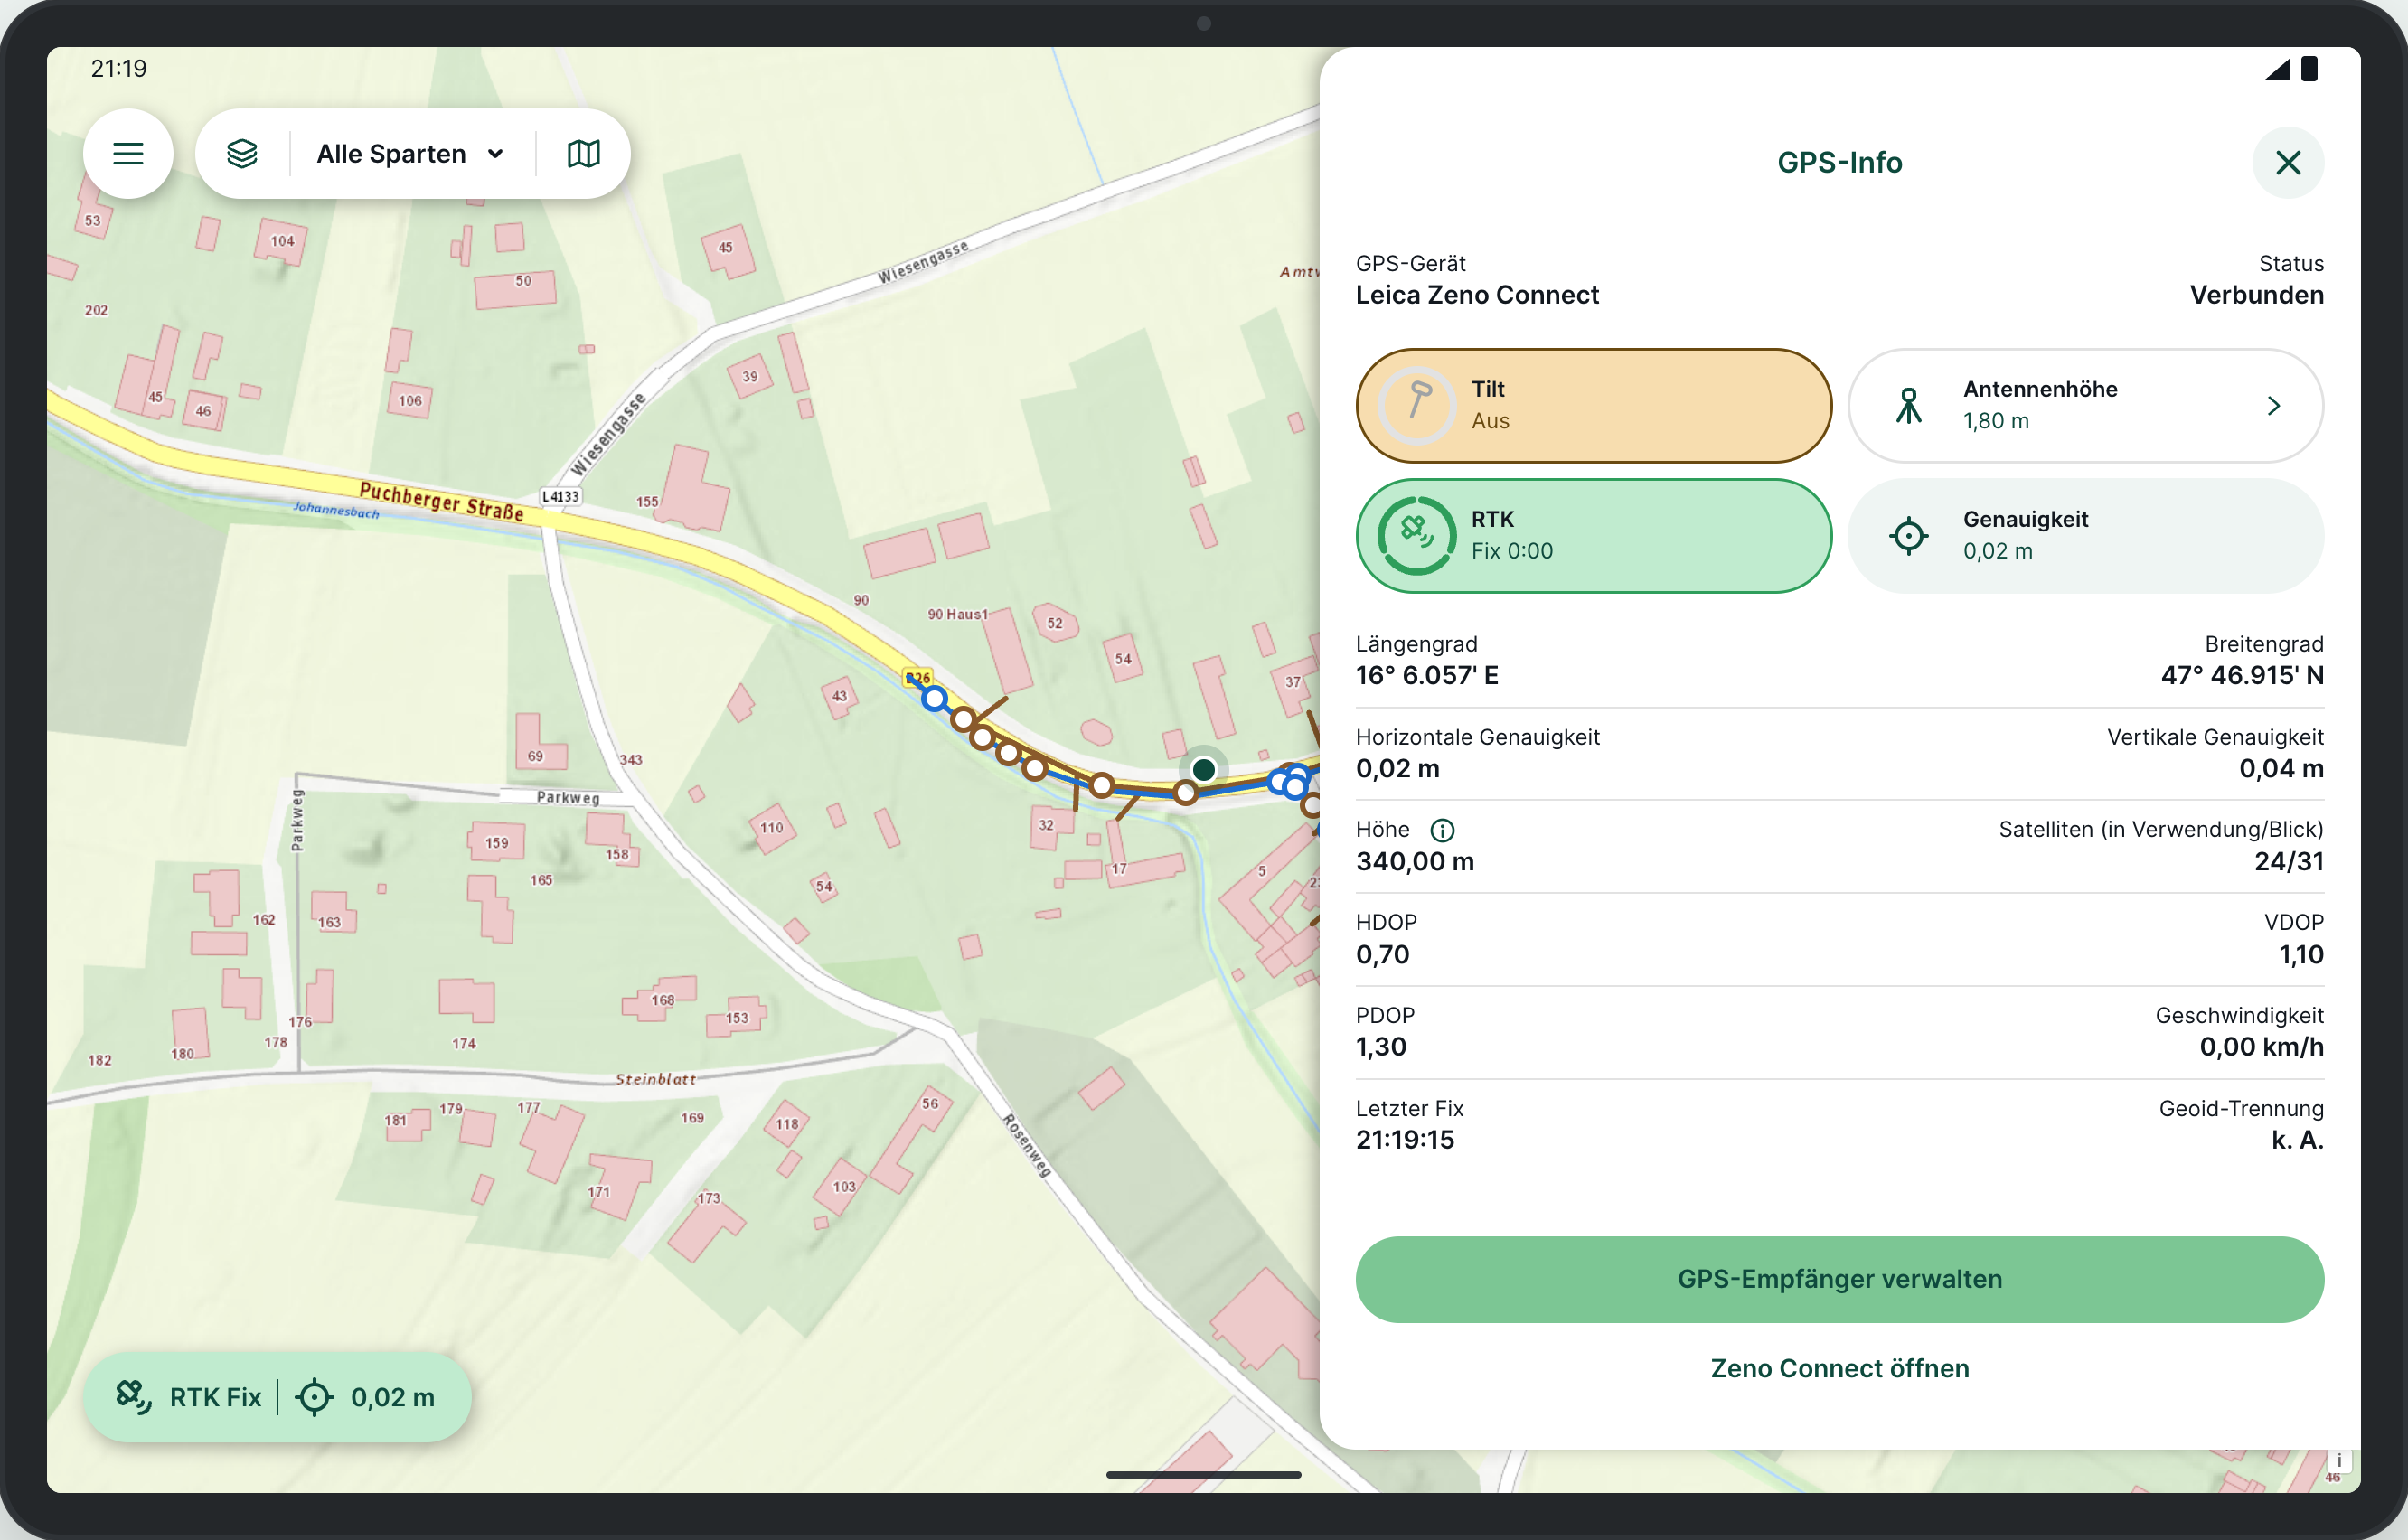Select the RTK Fix 0:00 card
The height and width of the screenshot is (1540, 2408).
(1593, 536)
